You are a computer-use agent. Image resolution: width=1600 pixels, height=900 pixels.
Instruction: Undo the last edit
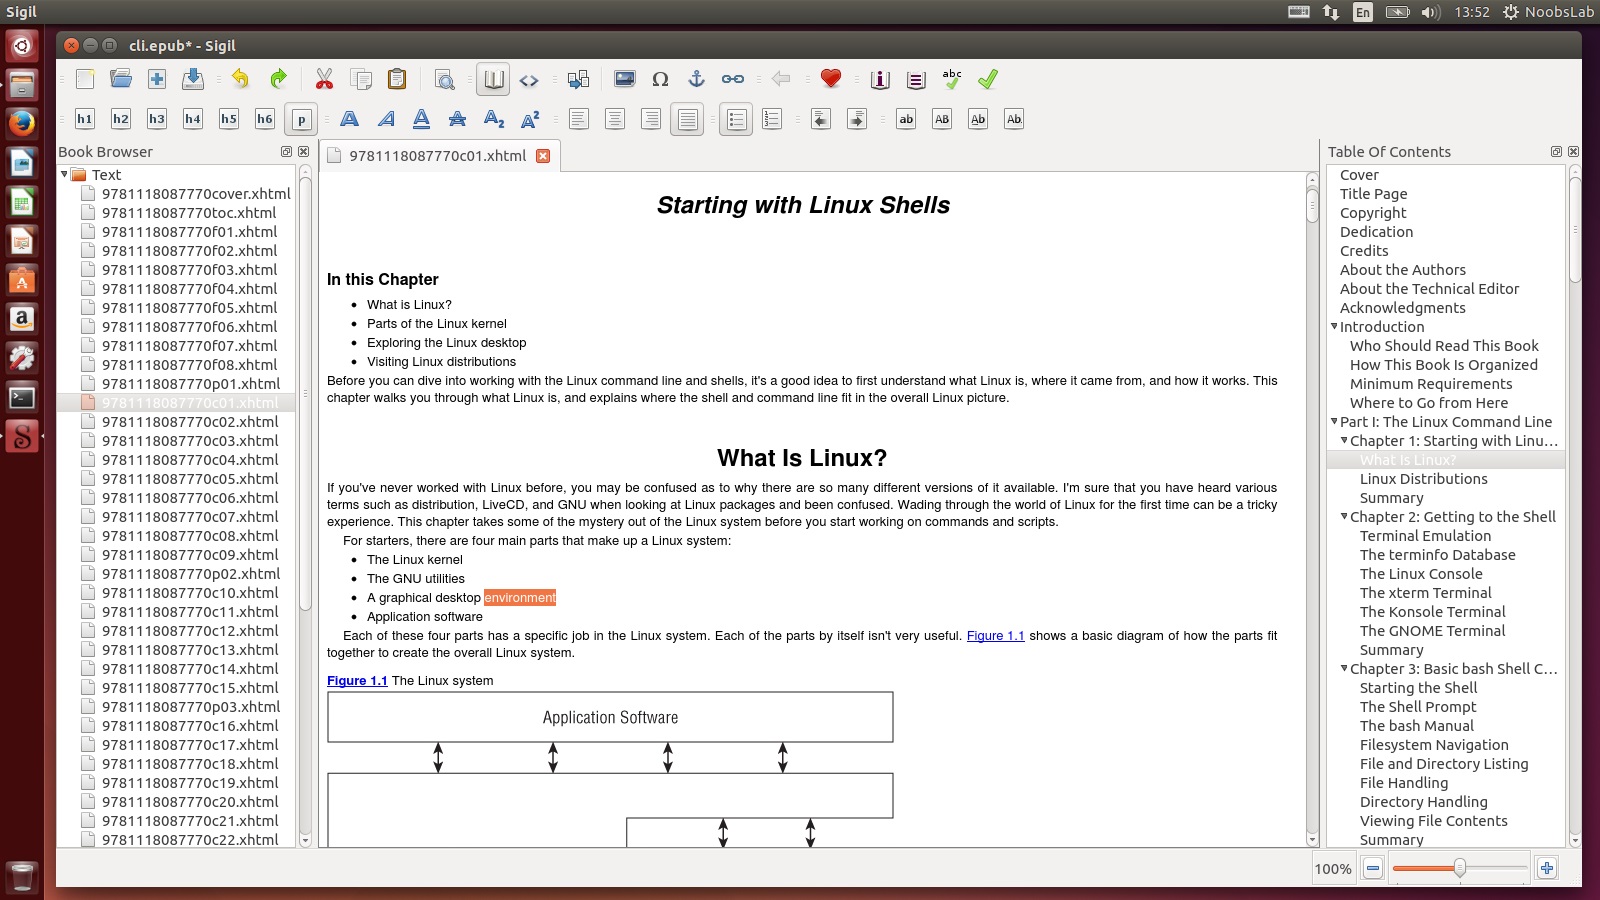coord(240,79)
